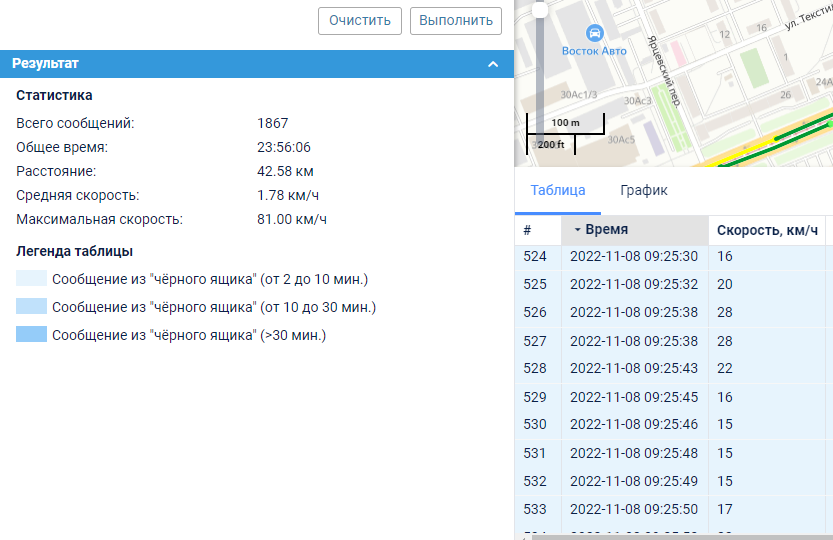Click speed value 22 in row 528
The image size is (833, 540).
725,369
